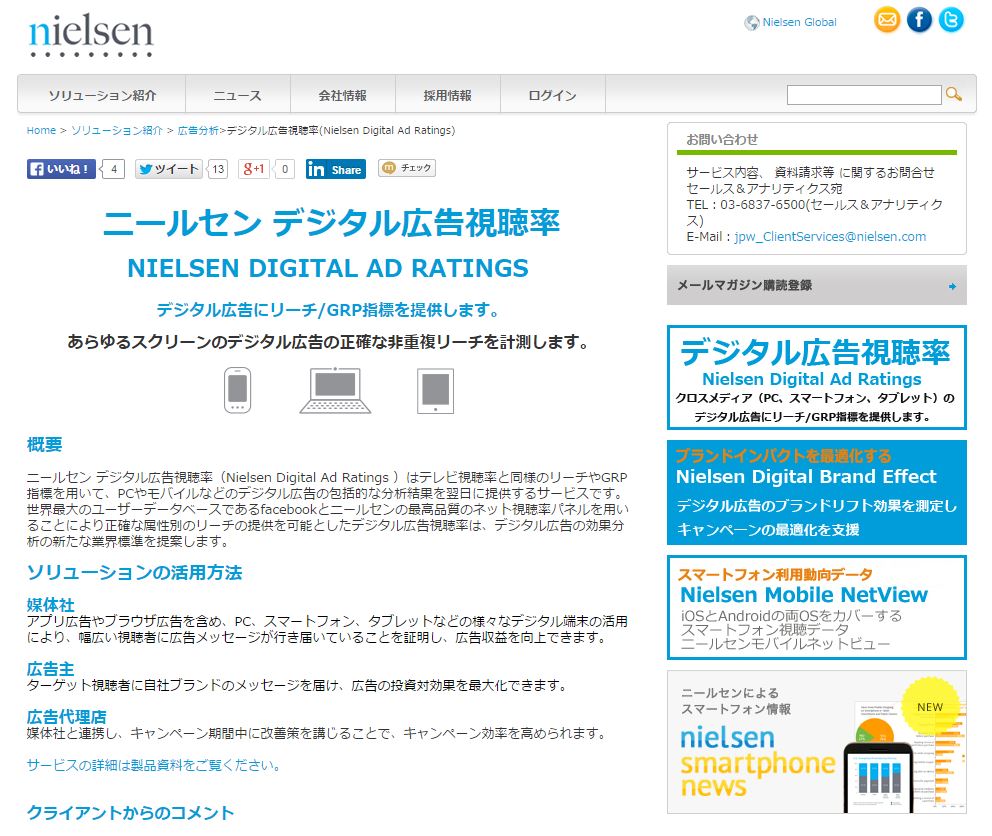Click the search input field
The width and height of the screenshot is (992, 836).
tap(864, 95)
